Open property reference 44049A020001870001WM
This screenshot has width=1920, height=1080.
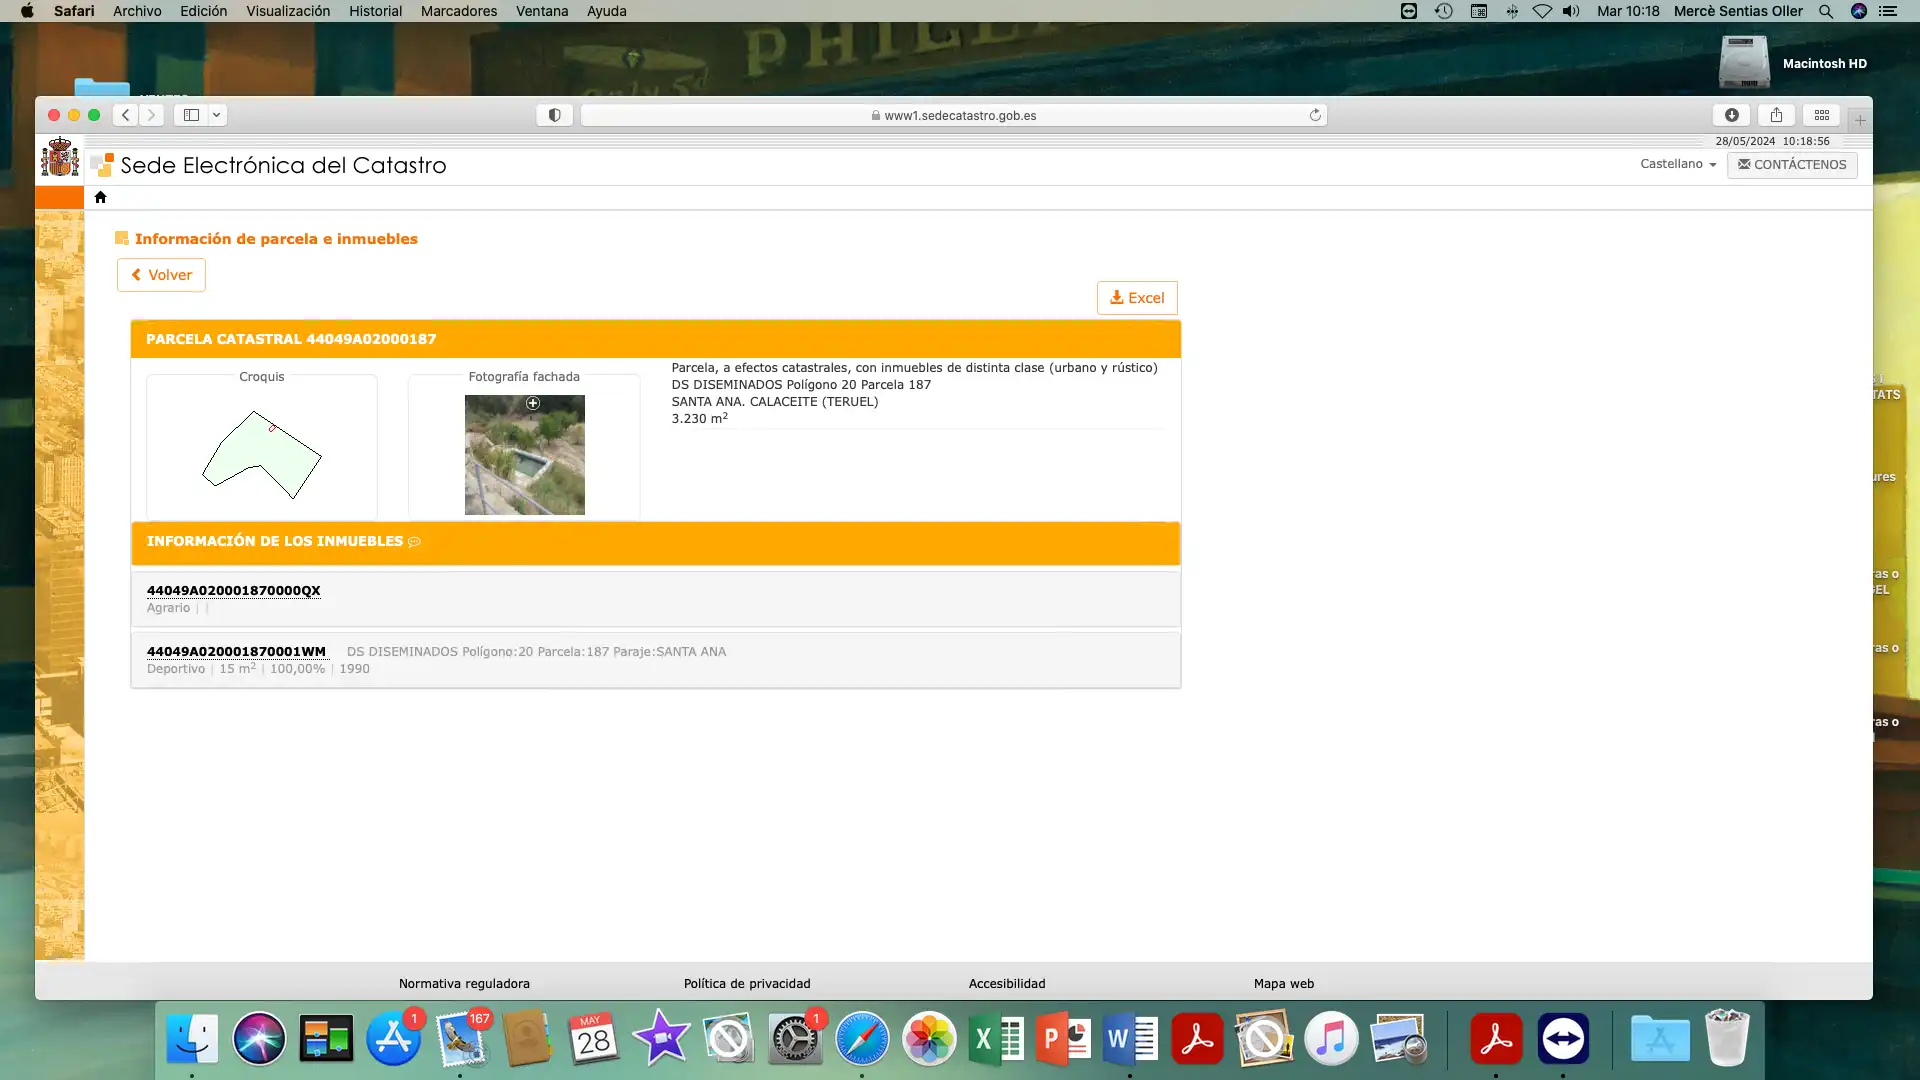pyautogui.click(x=236, y=652)
